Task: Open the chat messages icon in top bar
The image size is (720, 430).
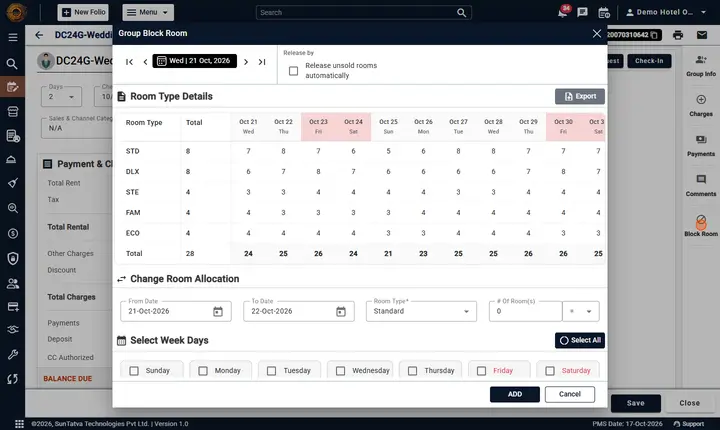Action: (582, 12)
